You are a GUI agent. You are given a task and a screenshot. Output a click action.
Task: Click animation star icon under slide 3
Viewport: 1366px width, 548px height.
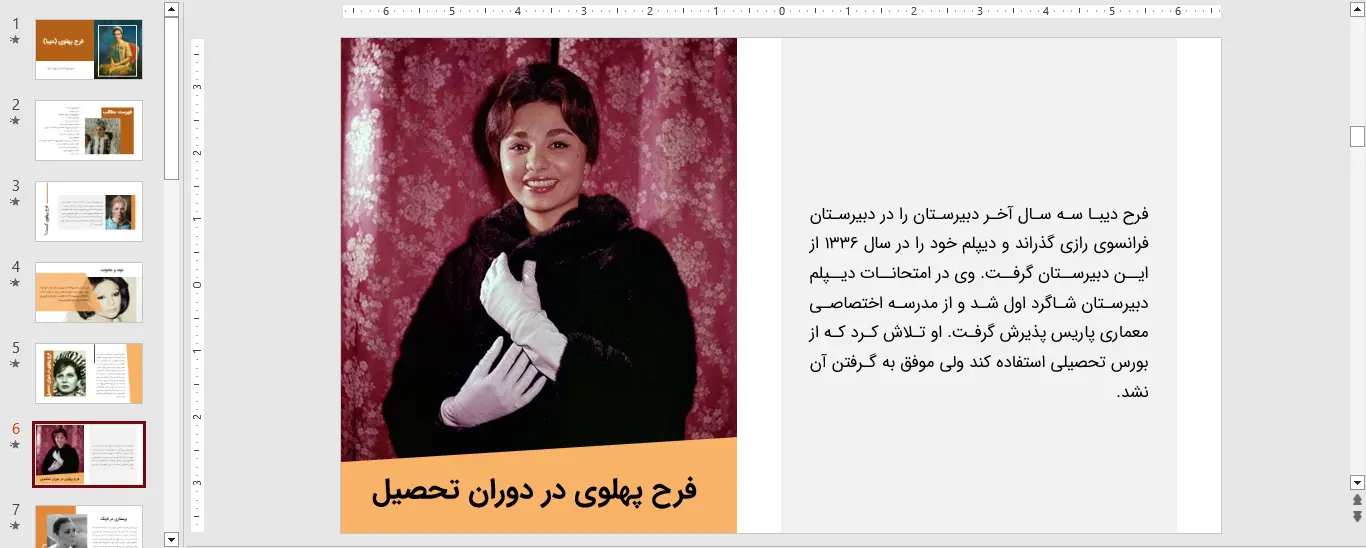click(x=15, y=202)
